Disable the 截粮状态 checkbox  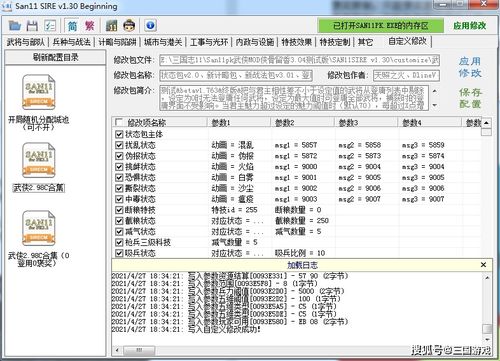pyautogui.click(x=119, y=221)
